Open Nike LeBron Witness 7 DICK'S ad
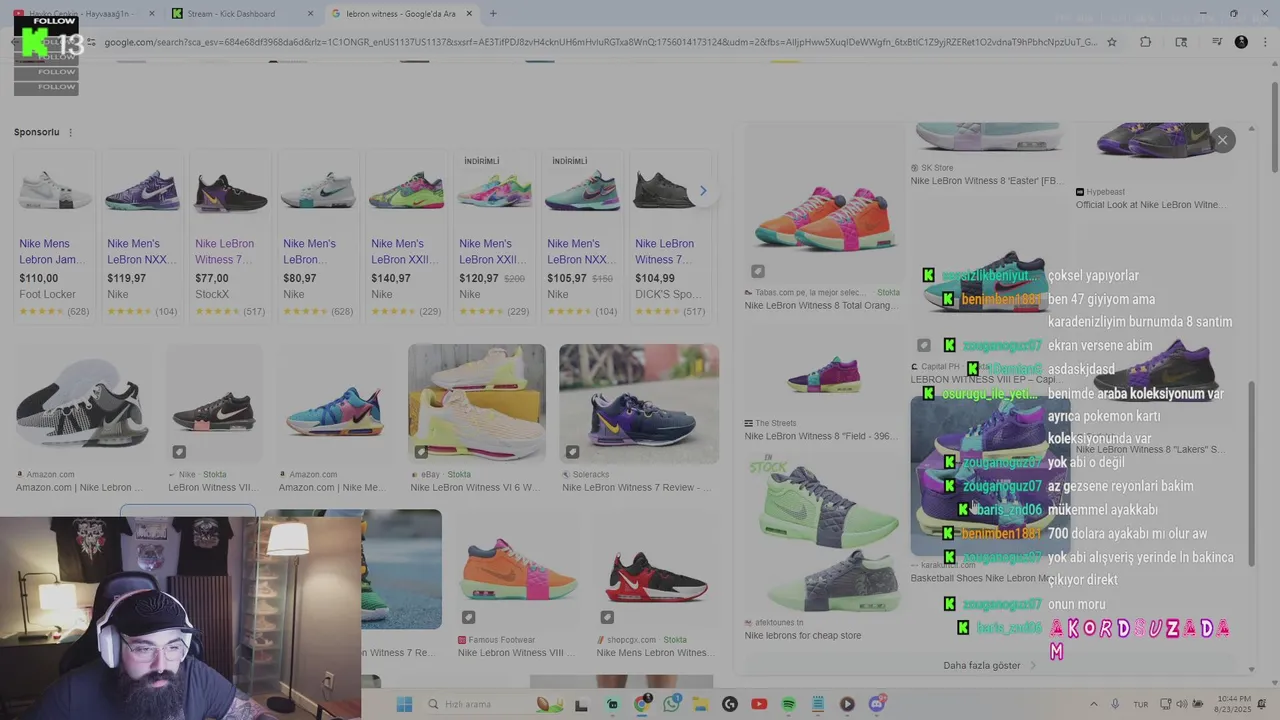The width and height of the screenshot is (1280, 720). coord(669,236)
